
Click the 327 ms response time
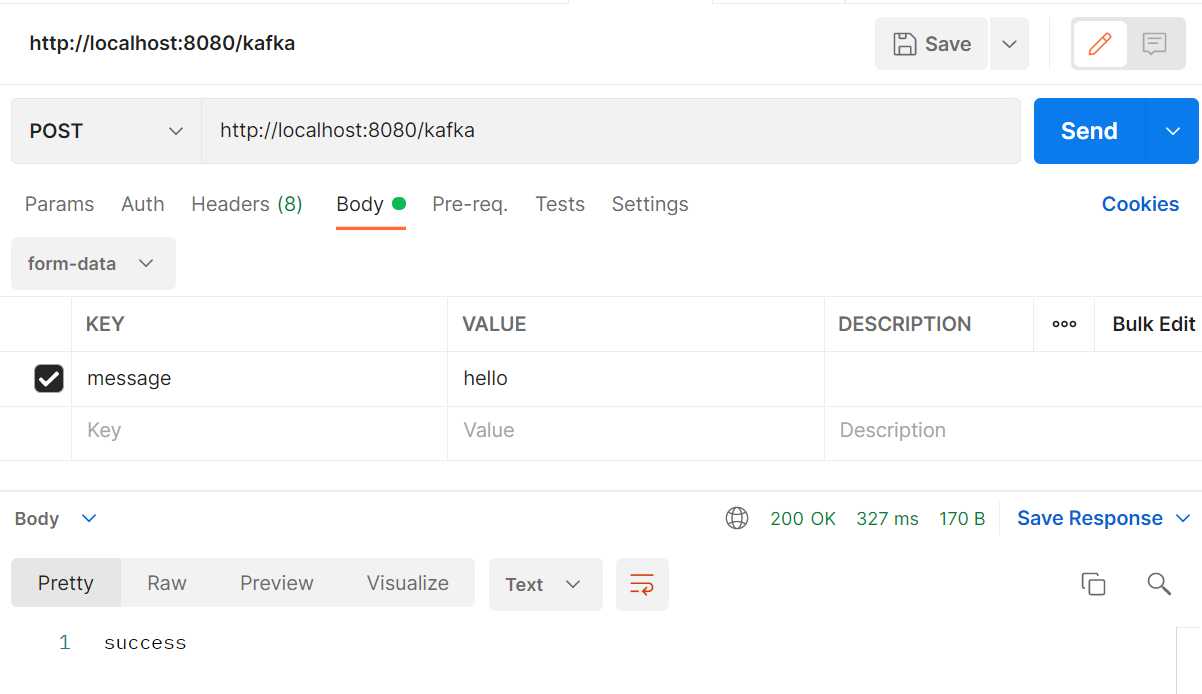coord(887,518)
